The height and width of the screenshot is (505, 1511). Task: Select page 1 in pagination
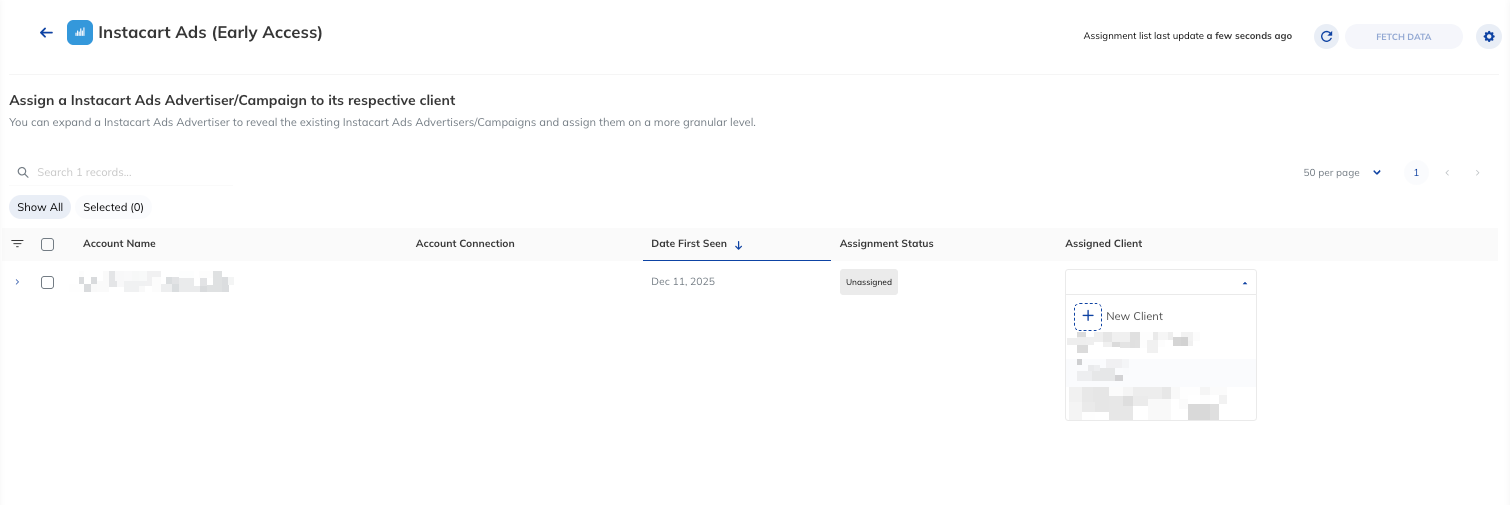point(1415,173)
